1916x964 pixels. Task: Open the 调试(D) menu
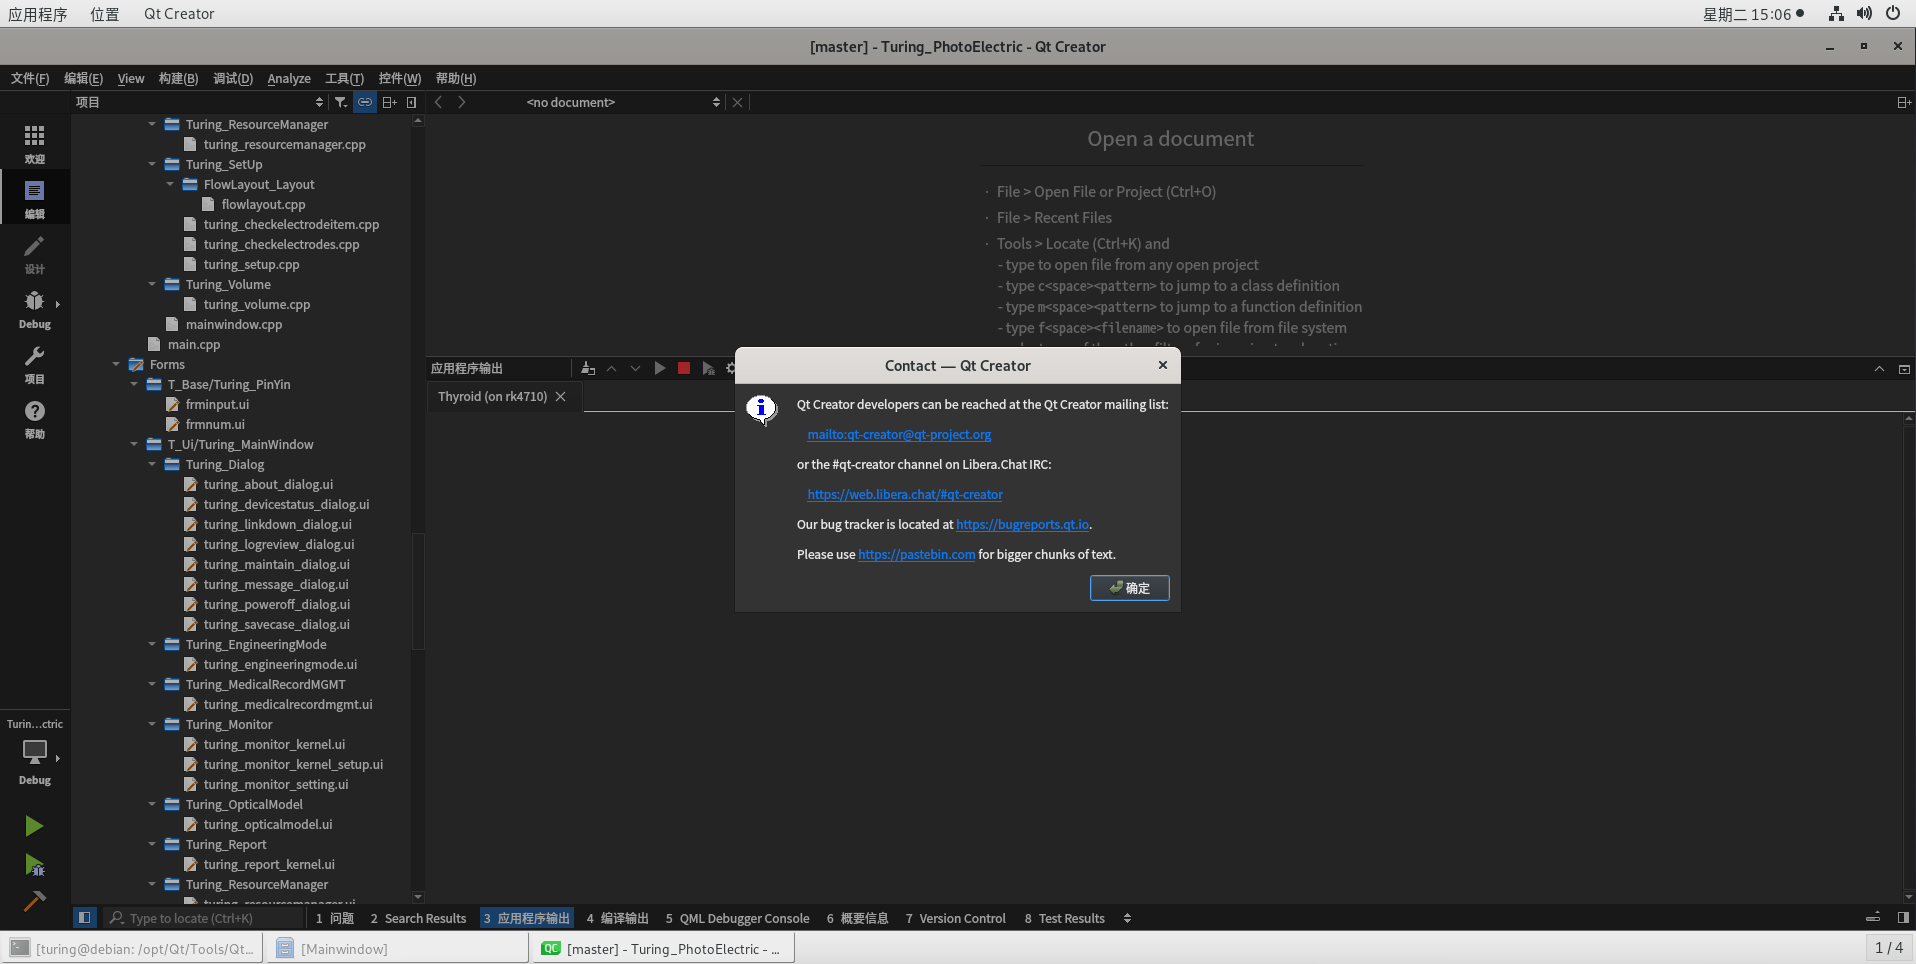pos(233,78)
